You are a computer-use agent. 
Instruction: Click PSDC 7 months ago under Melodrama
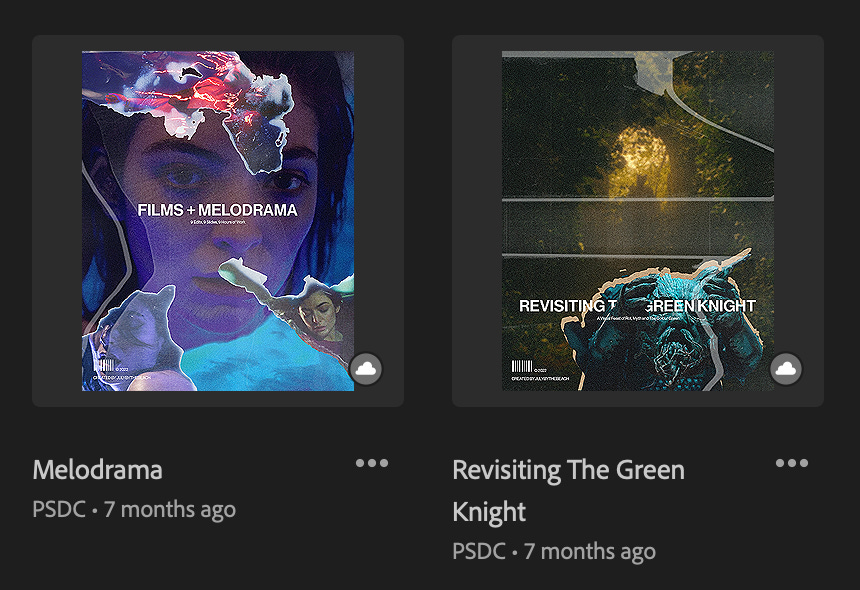tap(134, 509)
